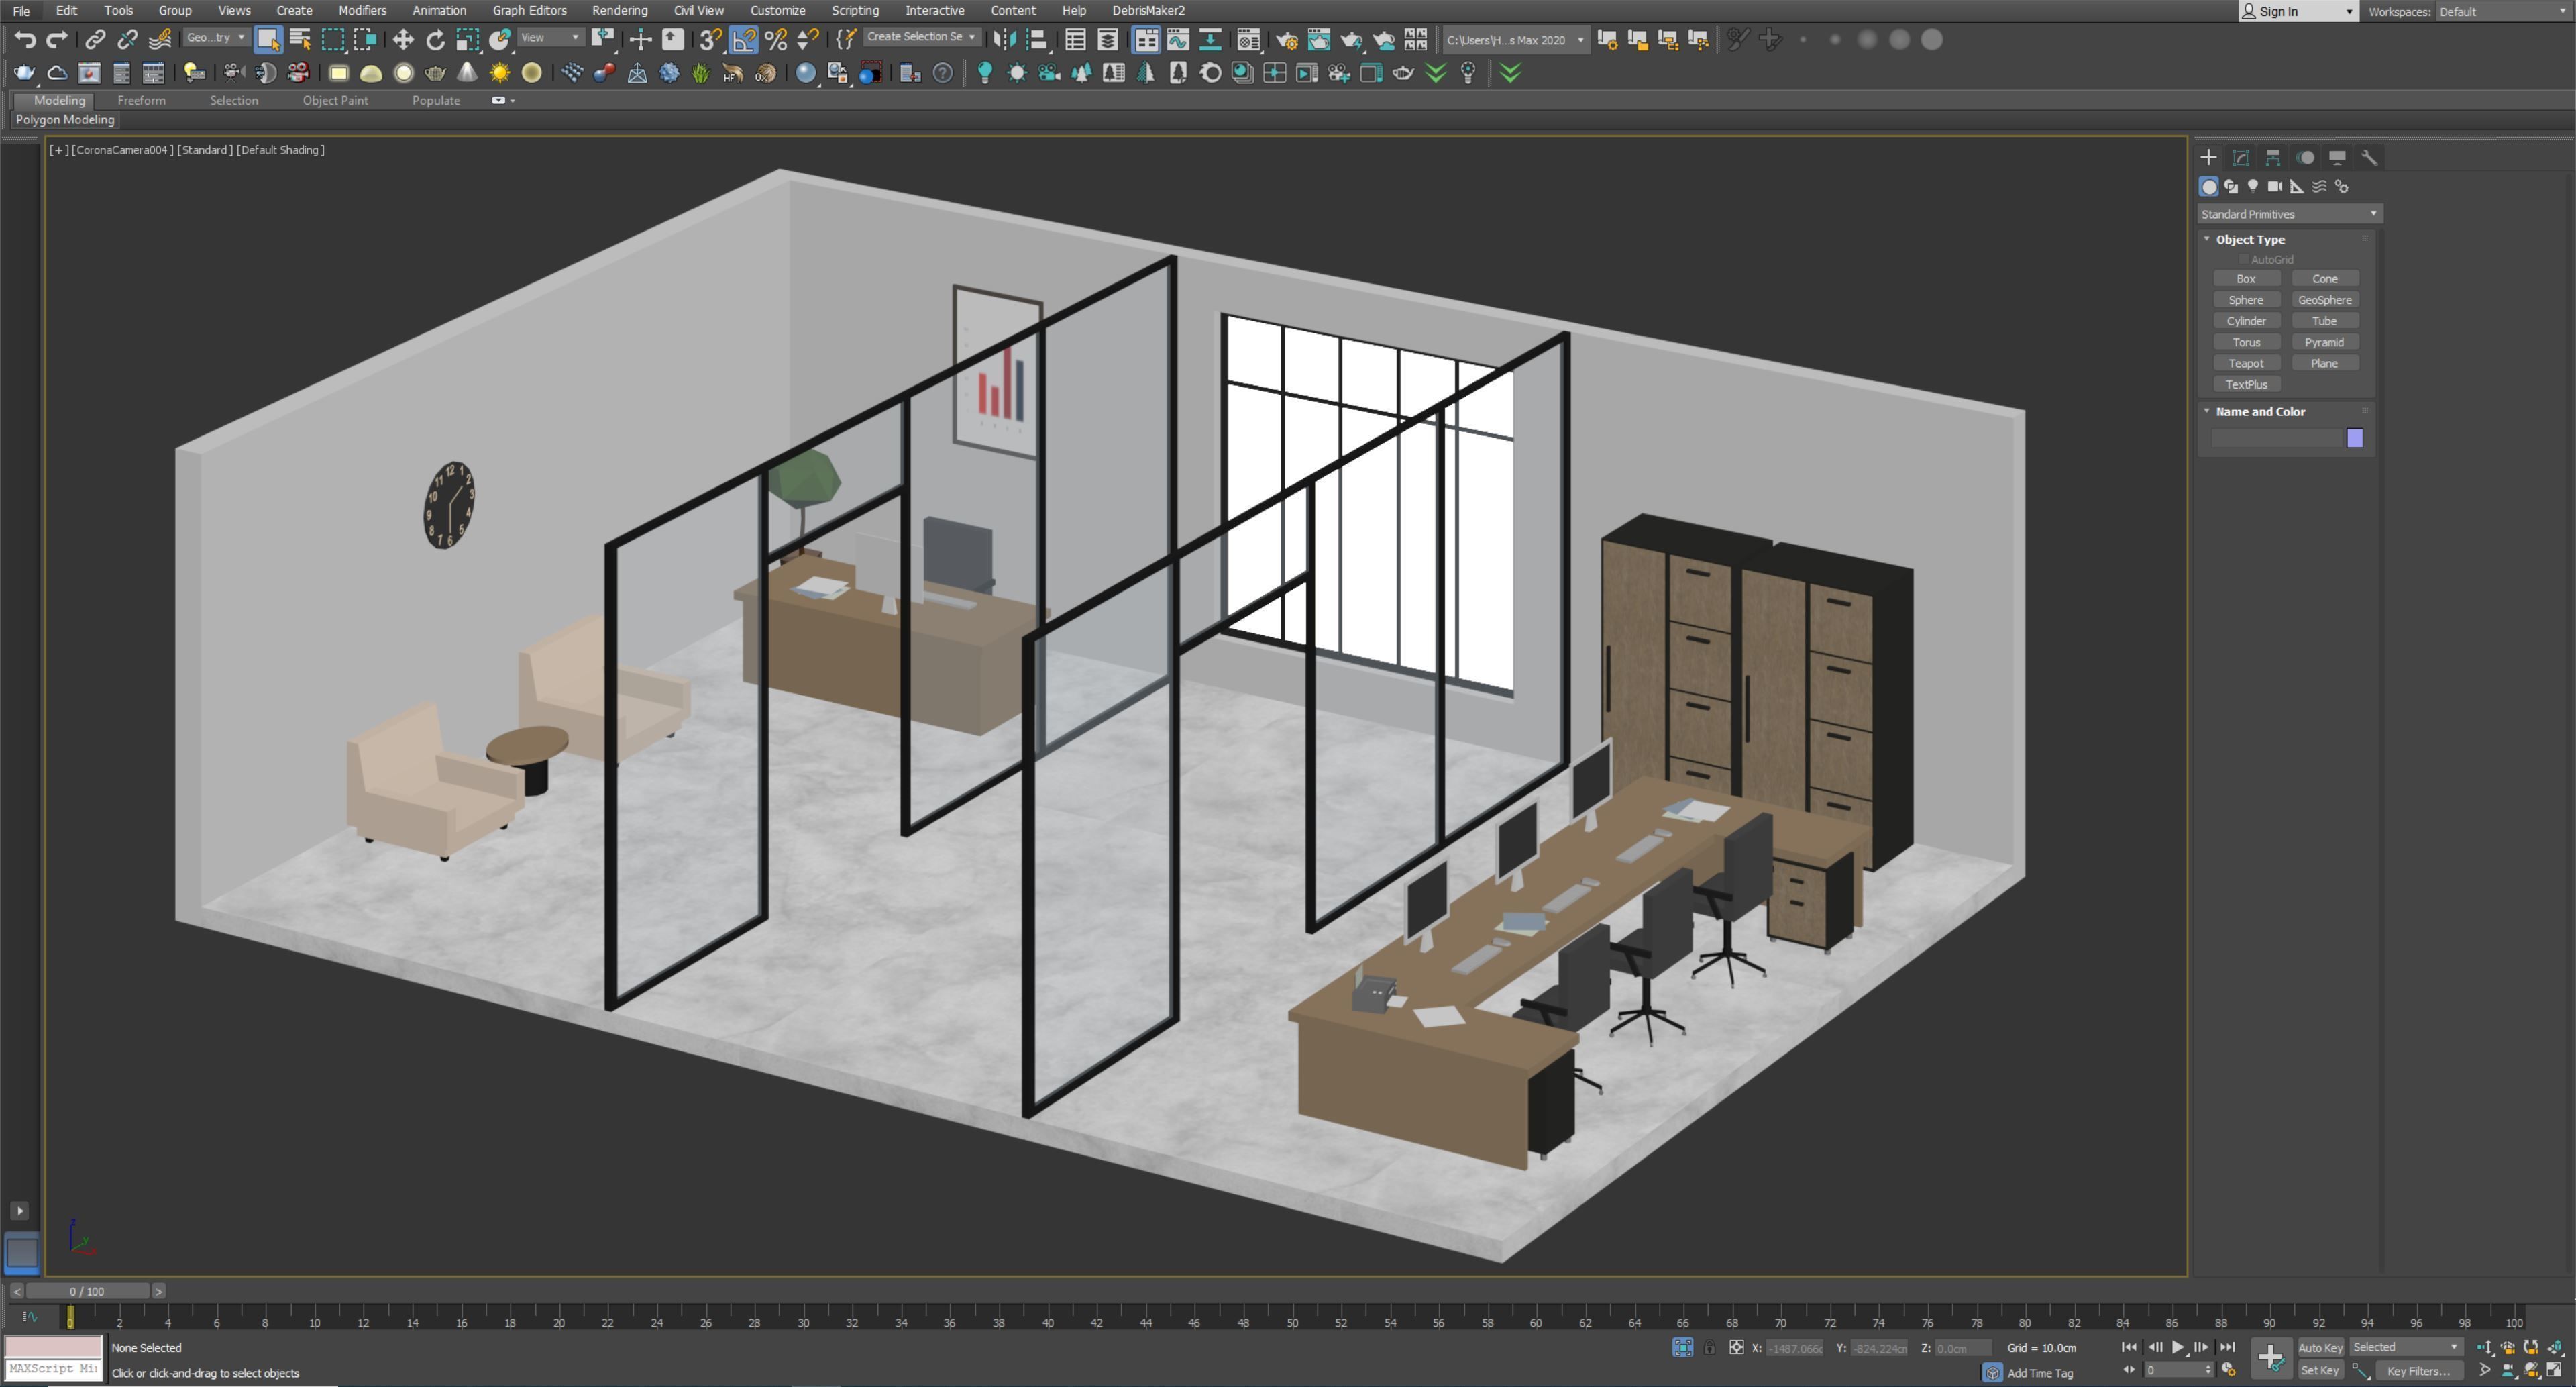Click the purple object color swatch
This screenshot has width=2576, height=1387.
2355,438
